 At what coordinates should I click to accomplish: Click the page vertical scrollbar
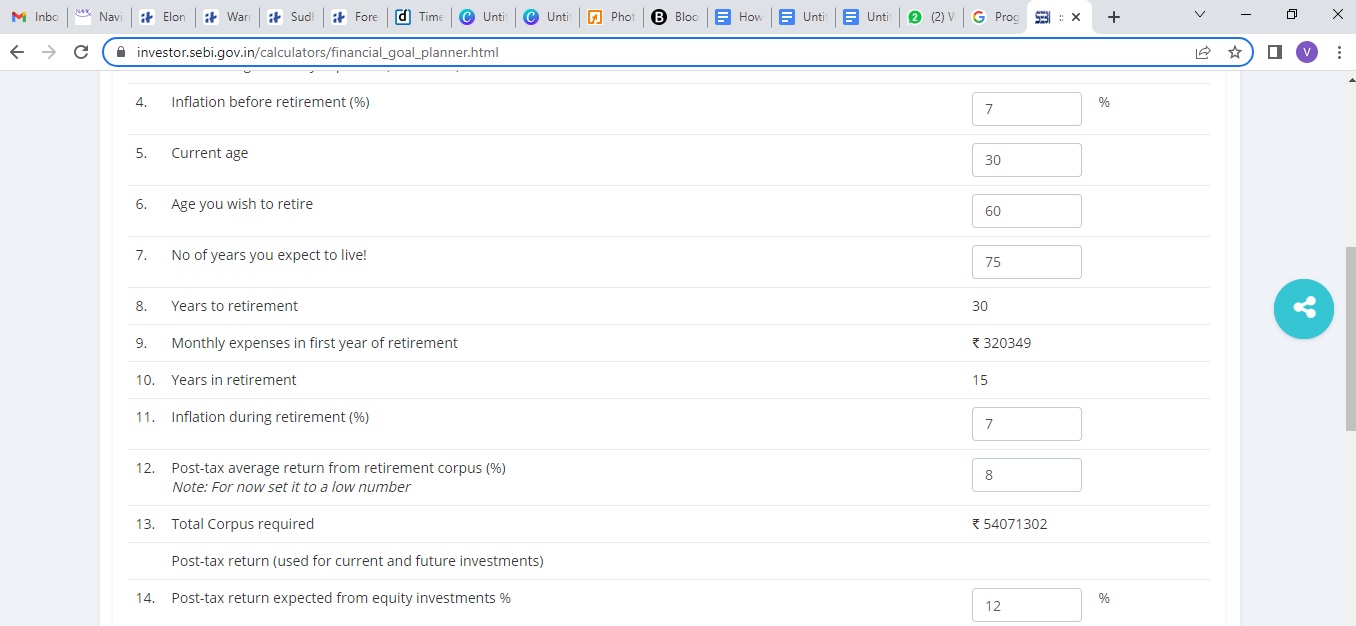tap(1349, 340)
